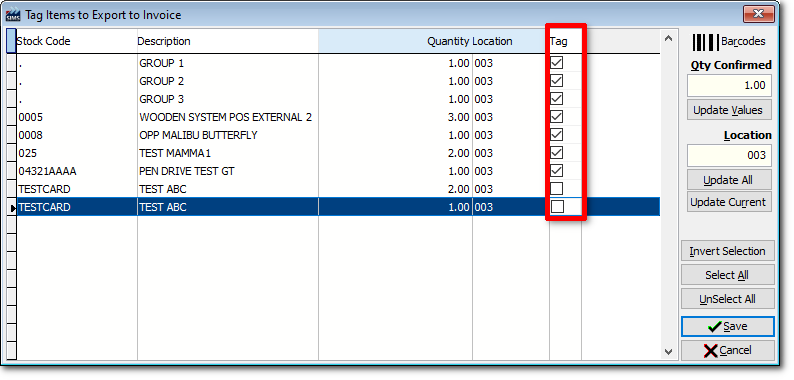Click the Update Values button

[x=729, y=110]
